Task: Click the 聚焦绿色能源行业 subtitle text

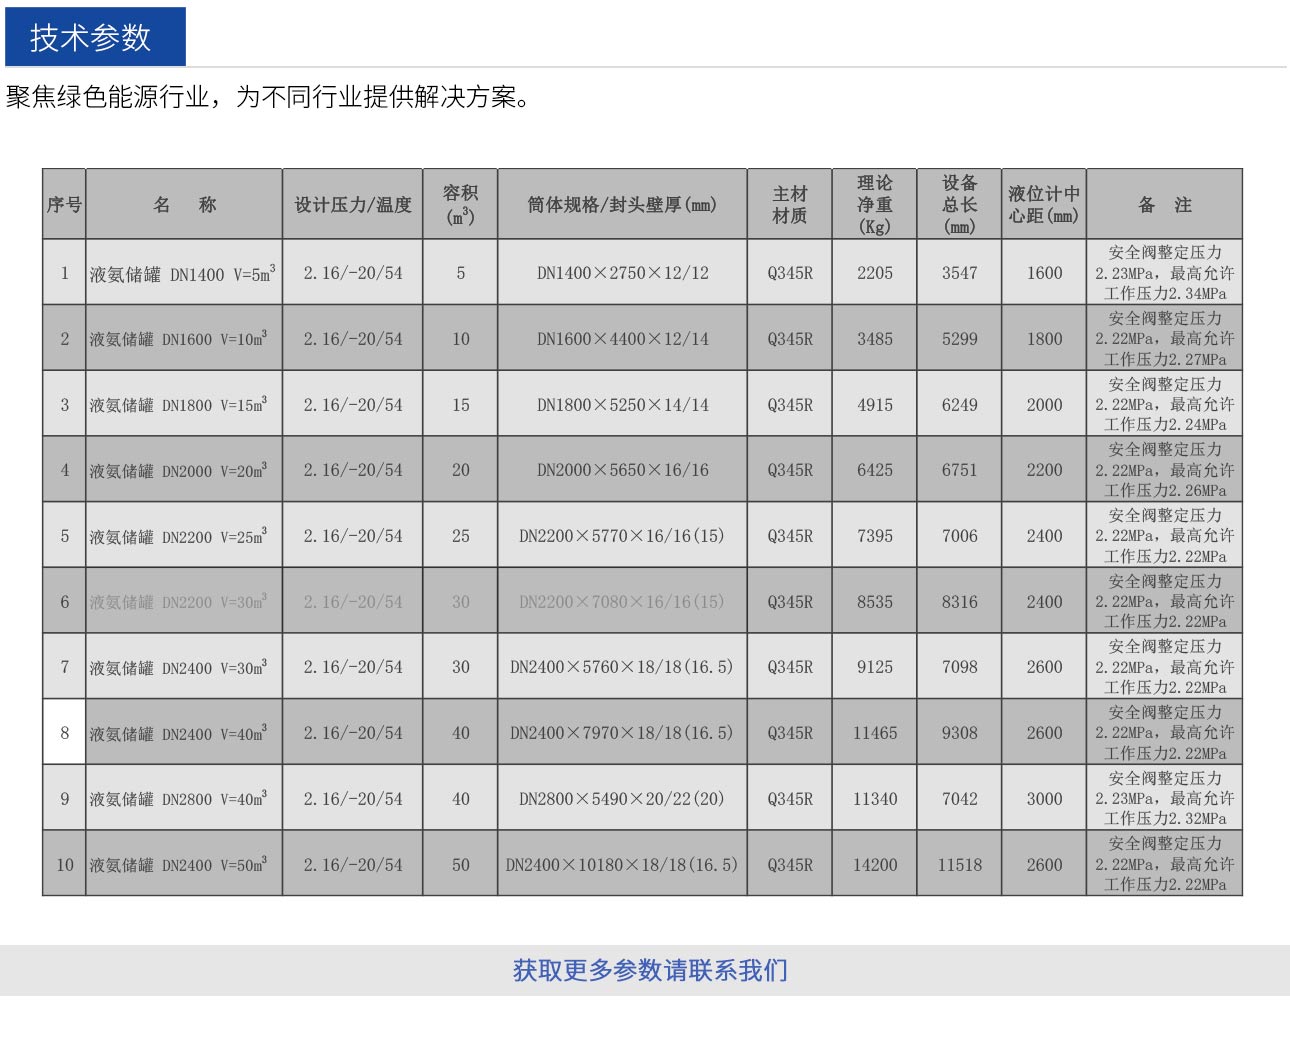Action: click(x=108, y=97)
